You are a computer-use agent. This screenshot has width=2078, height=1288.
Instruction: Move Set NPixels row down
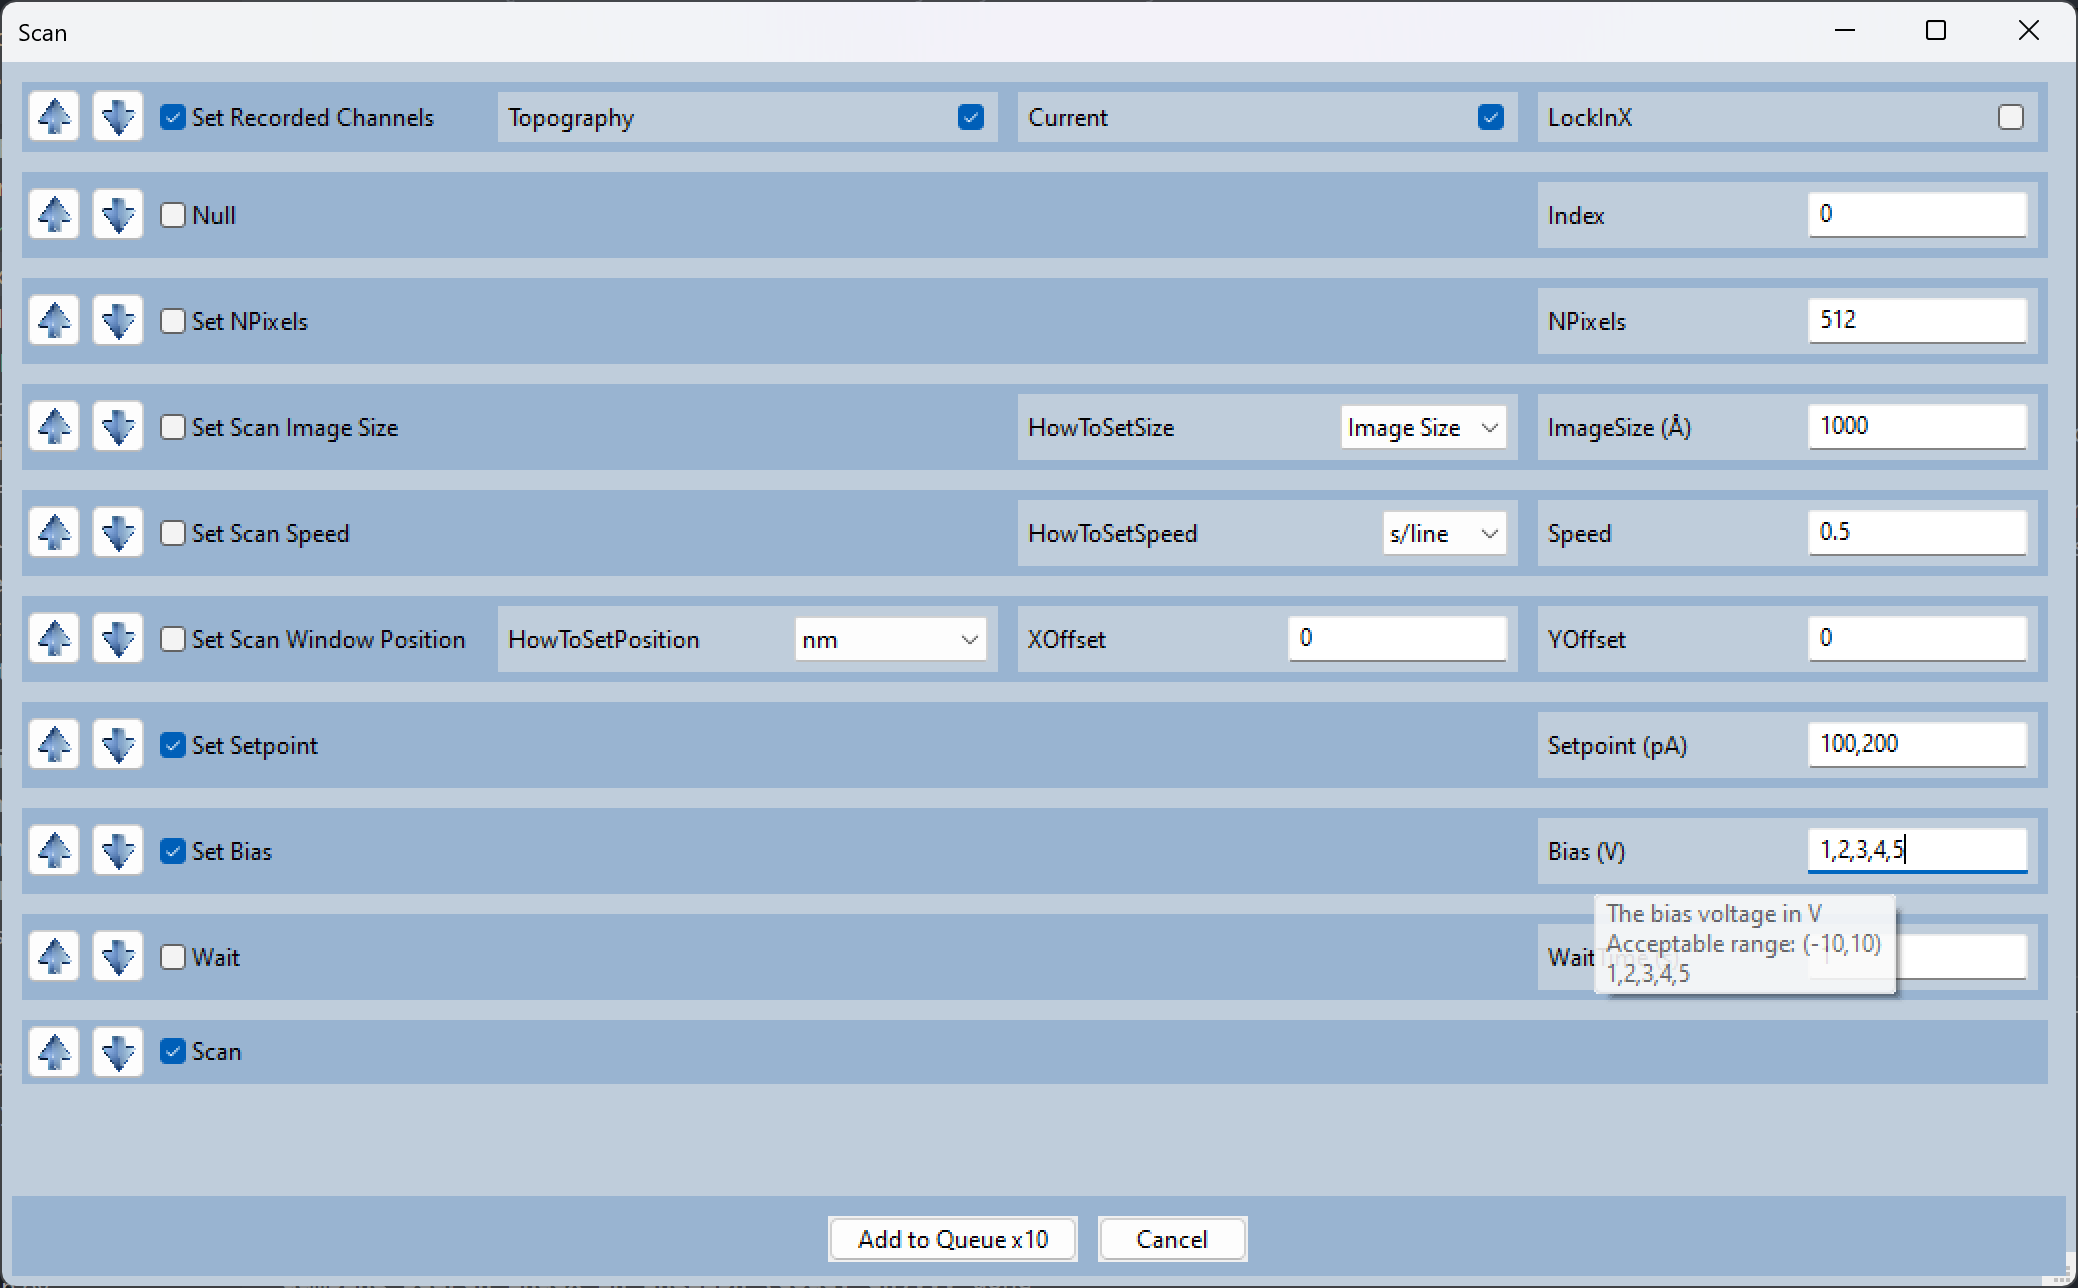118,321
